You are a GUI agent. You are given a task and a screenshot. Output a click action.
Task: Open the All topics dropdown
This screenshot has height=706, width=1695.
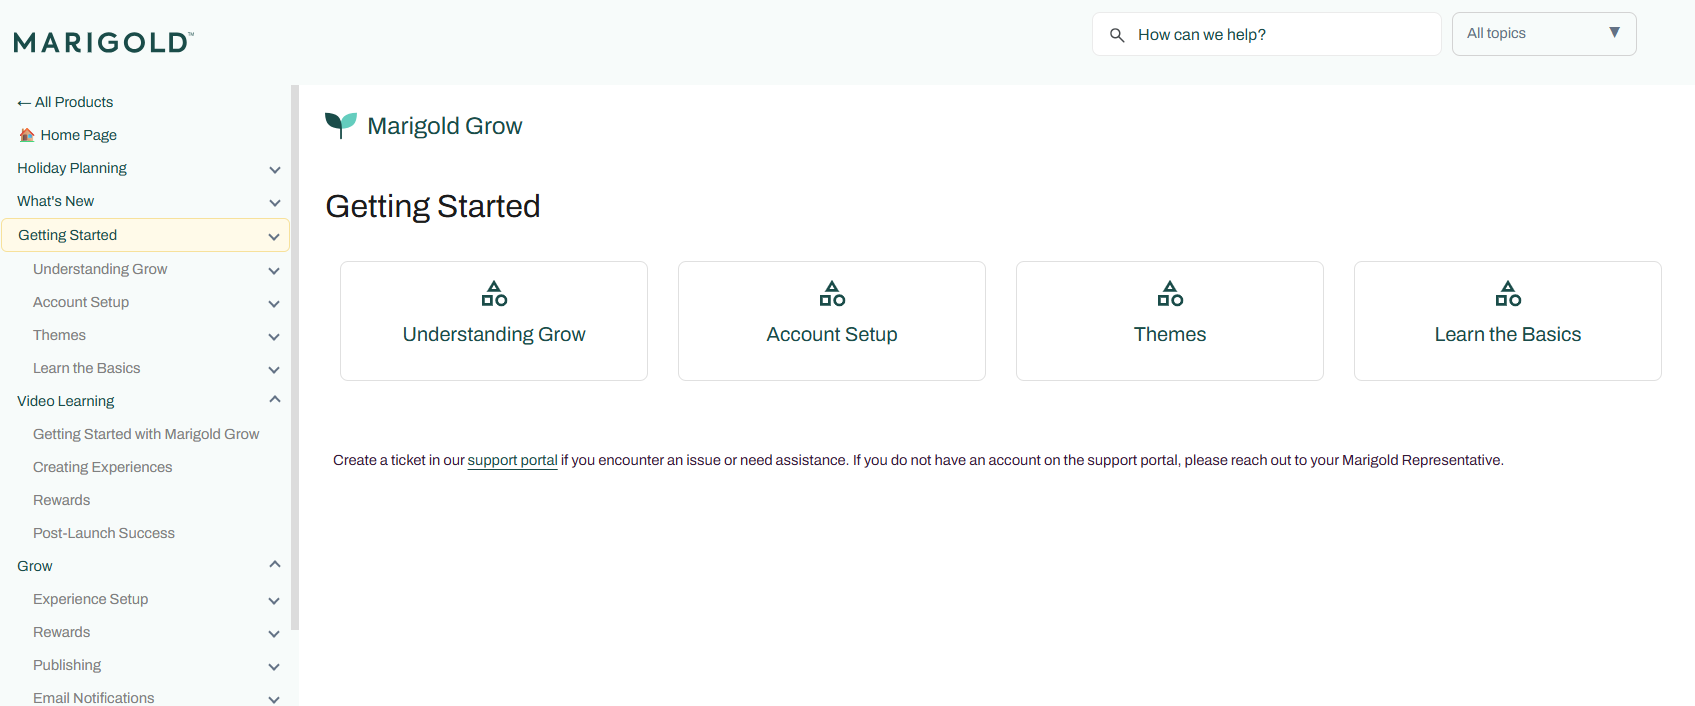[1543, 34]
